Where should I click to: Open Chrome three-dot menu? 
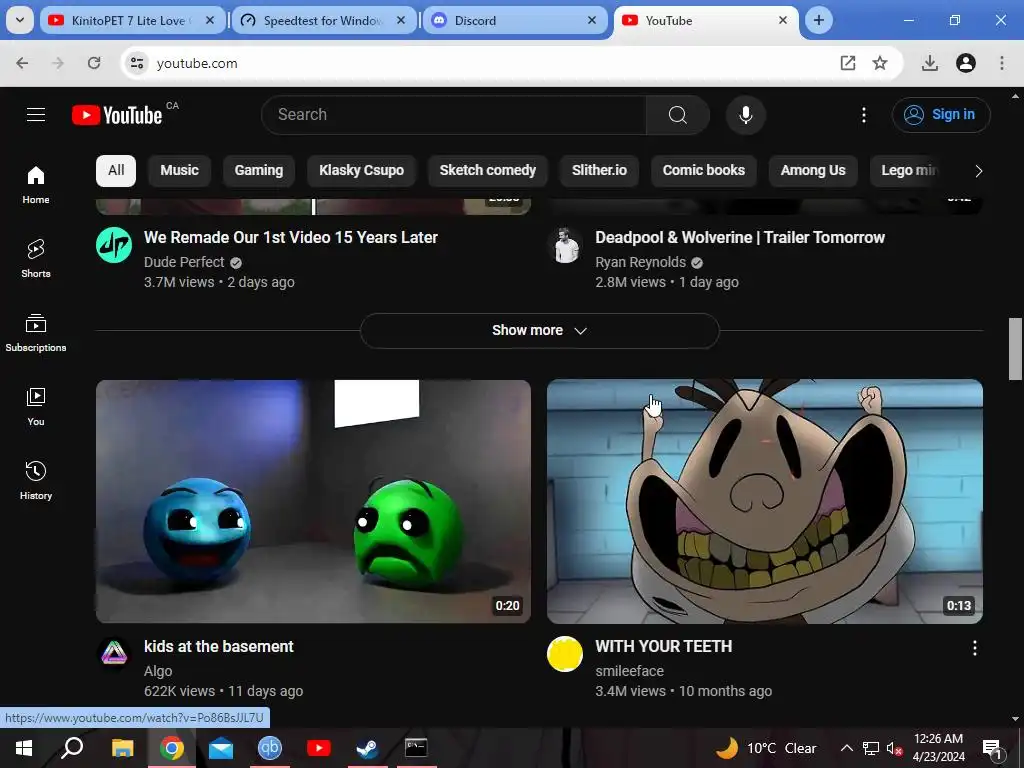click(x=1002, y=63)
